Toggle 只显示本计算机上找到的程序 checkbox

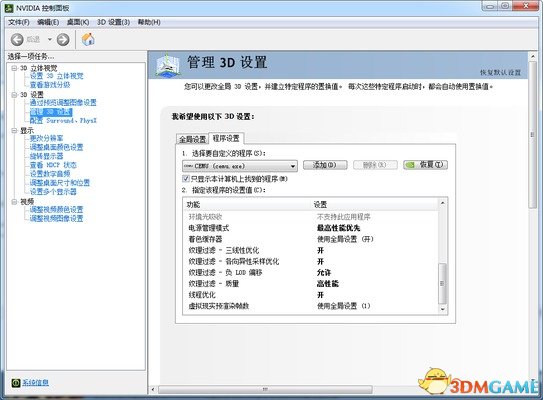pyautogui.click(x=186, y=179)
